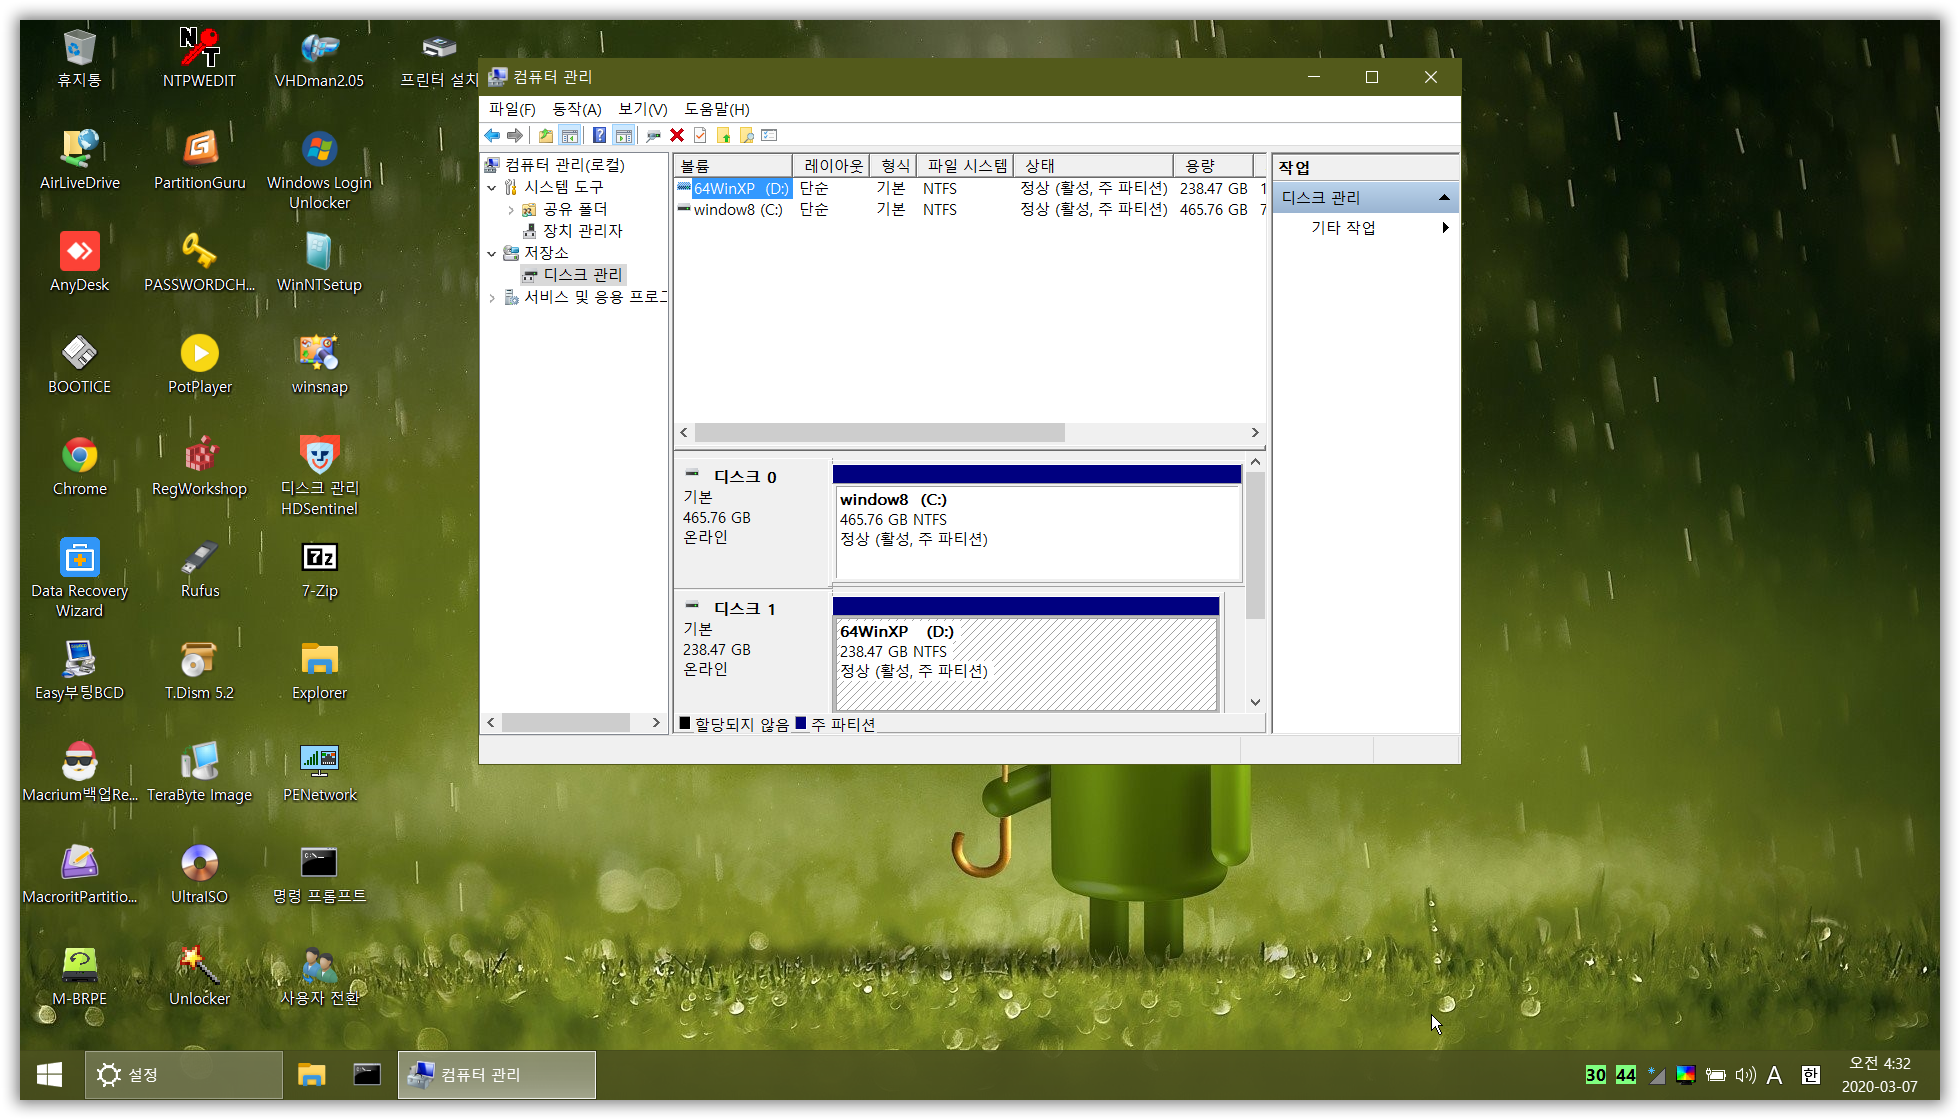The image size is (1960, 1120).
Task: Click the blue Help question-mark icon
Action: pos(599,135)
